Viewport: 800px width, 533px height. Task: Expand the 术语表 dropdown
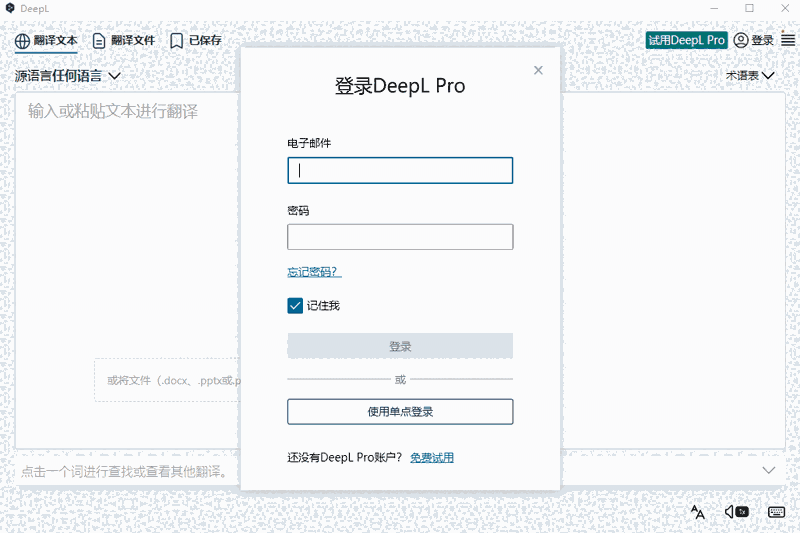coord(750,75)
